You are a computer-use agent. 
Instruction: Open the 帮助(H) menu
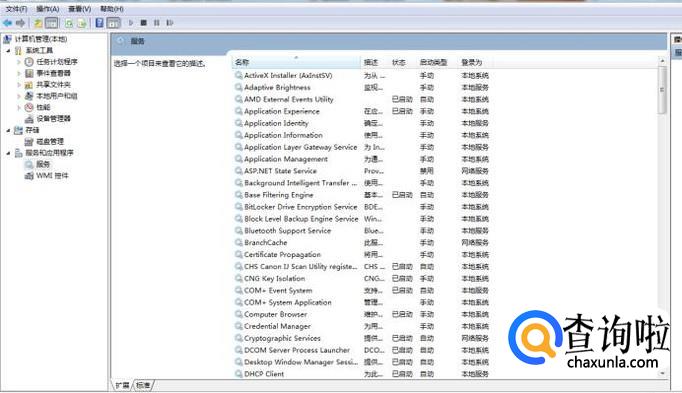pos(112,9)
